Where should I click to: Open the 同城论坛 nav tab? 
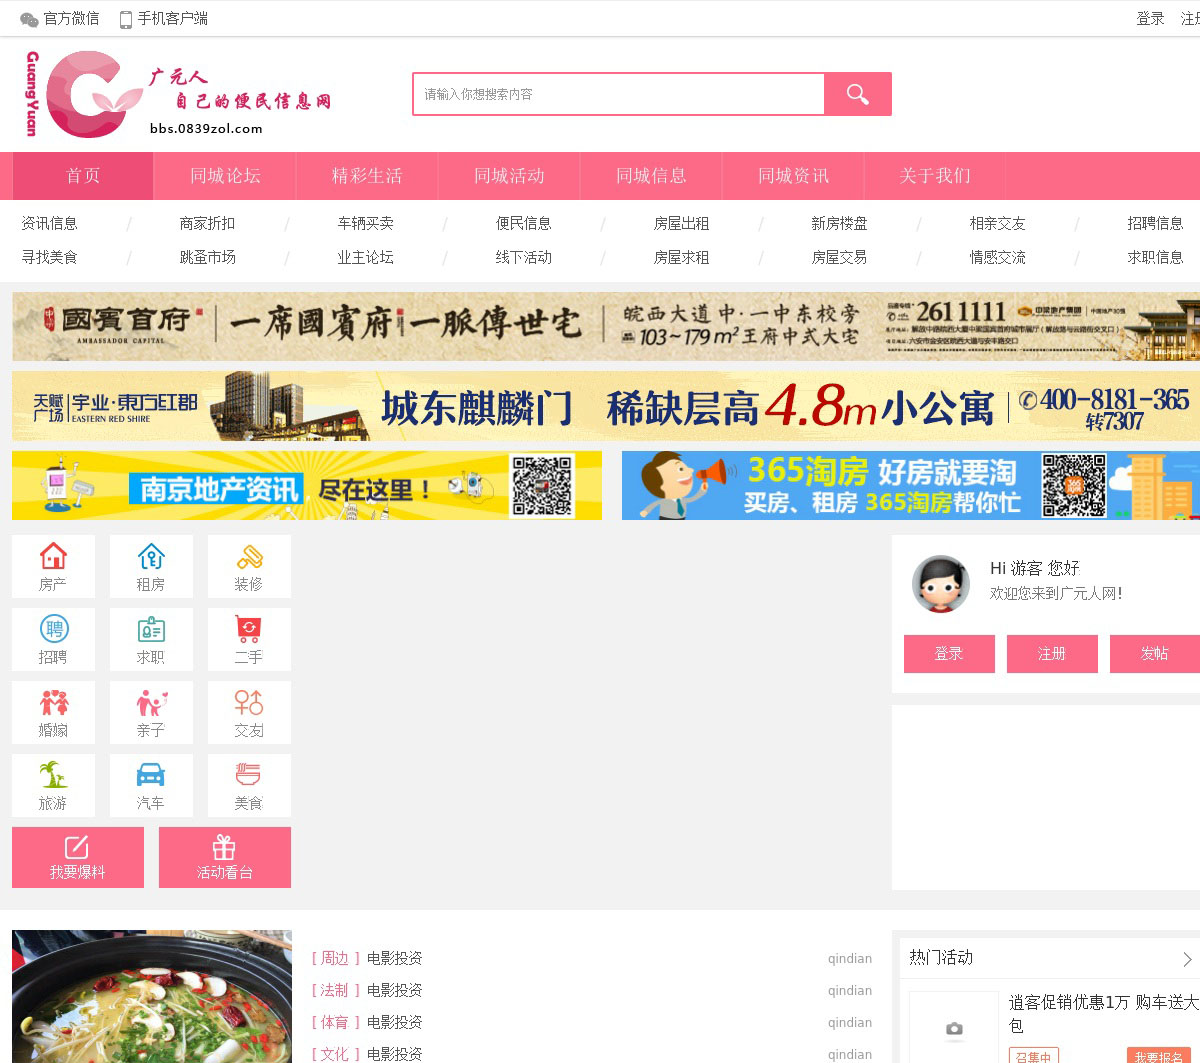225,176
